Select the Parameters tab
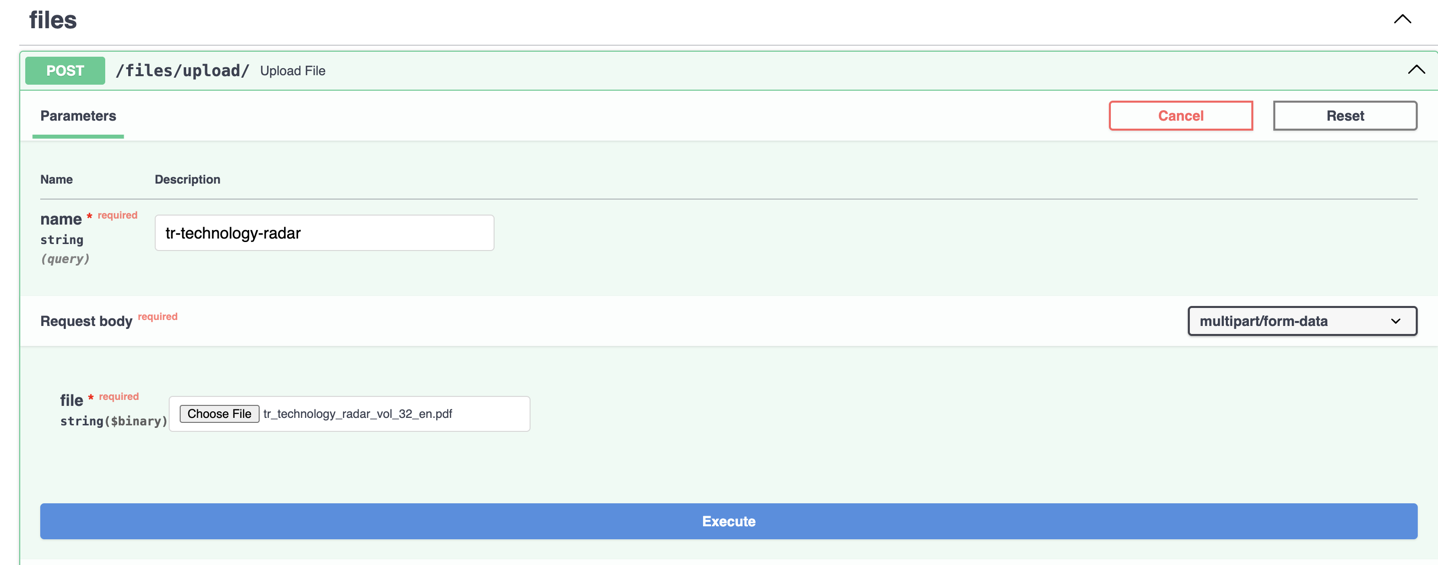Viewport: 1438px width, 565px height. pos(78,116)
